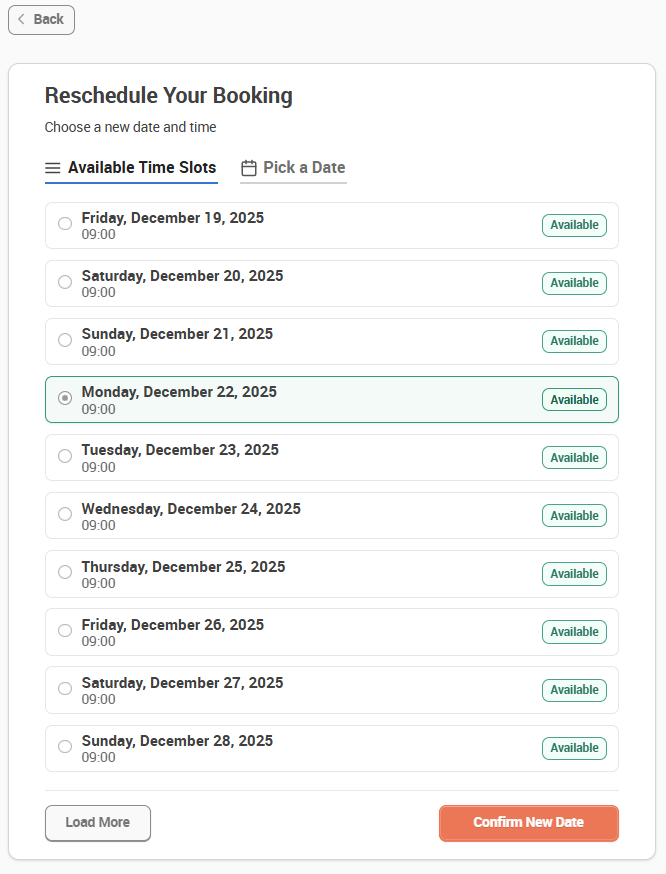Confirm the new booking date
This screenshot has height=874, width=666.
pyautogui.click(x=528, y=823)
